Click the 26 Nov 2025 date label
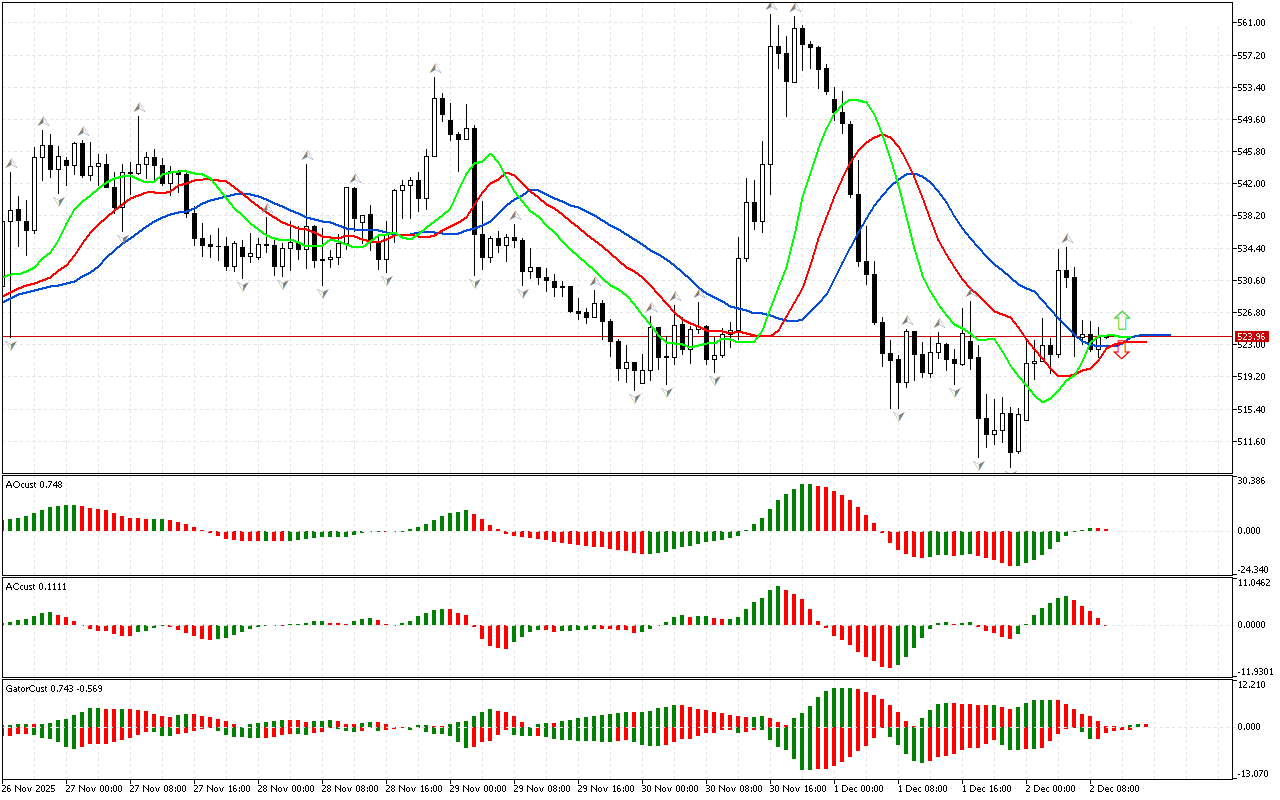The height and width of the screenshot is (800, 1280). tap(30, 789)
